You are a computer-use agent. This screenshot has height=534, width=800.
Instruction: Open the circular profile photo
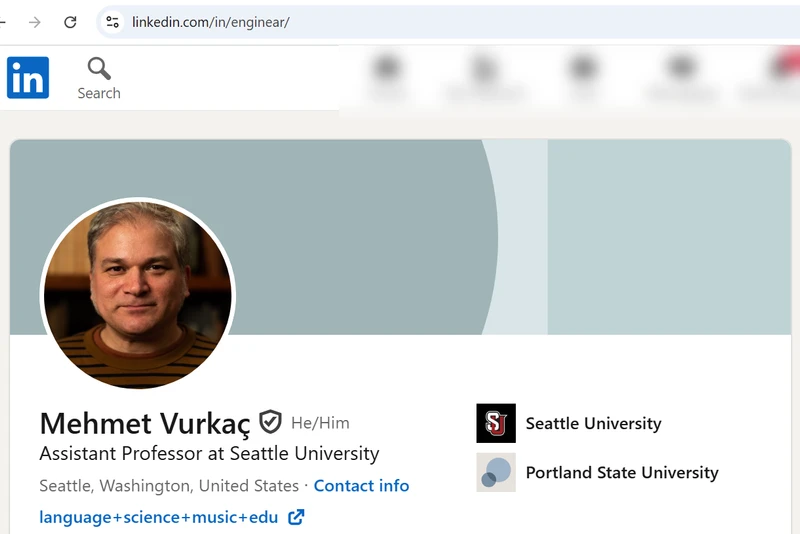(x=138, y=294)
